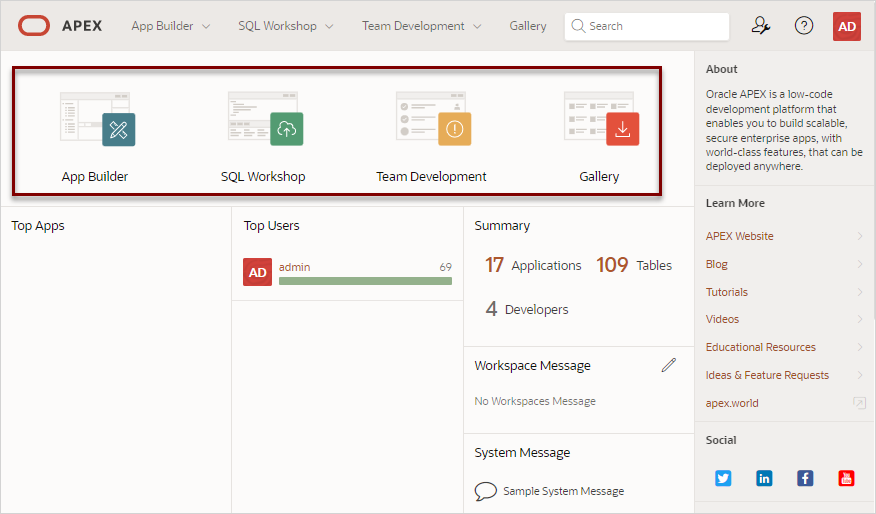
Task: Open App Builder in top navigation
Action: click(x=162, y=26)
